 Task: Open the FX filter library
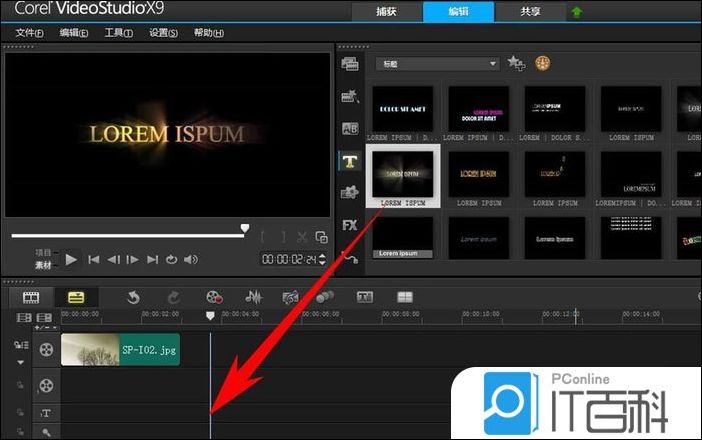pos(350,225)
